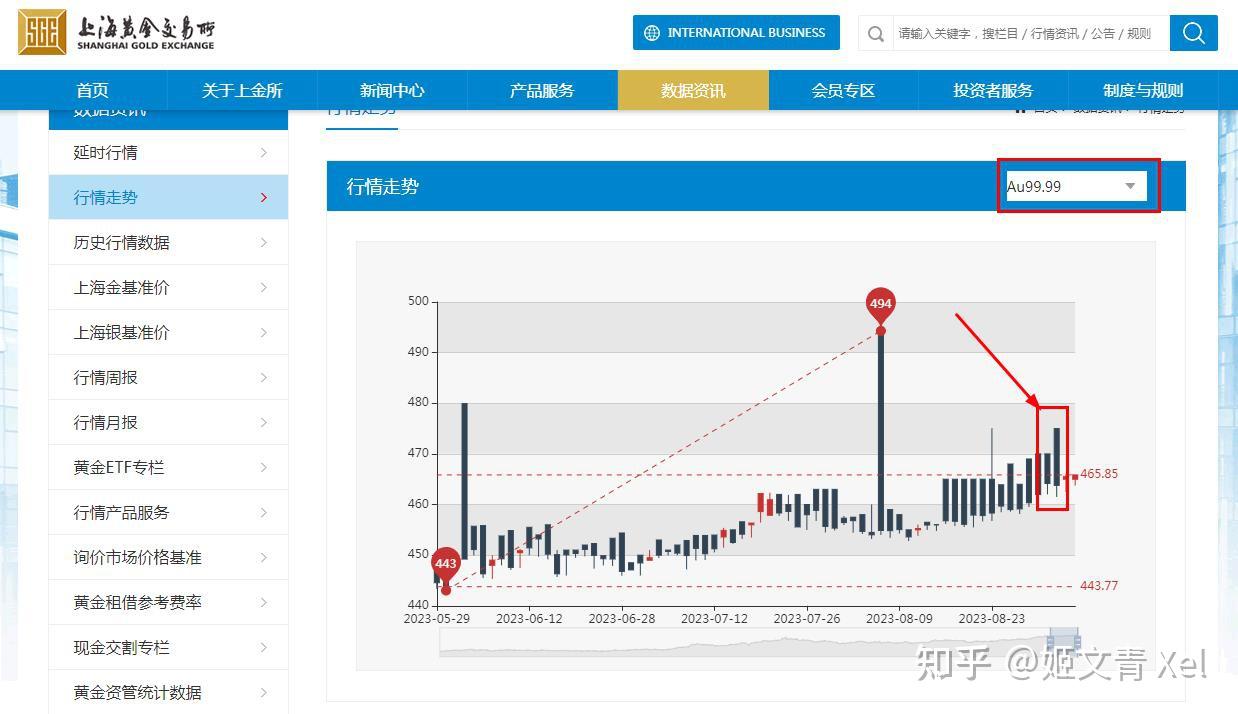1238x714 pixels.
Task: Activate the 历史行情数据 sidebar option
Action: click(120, 242)
